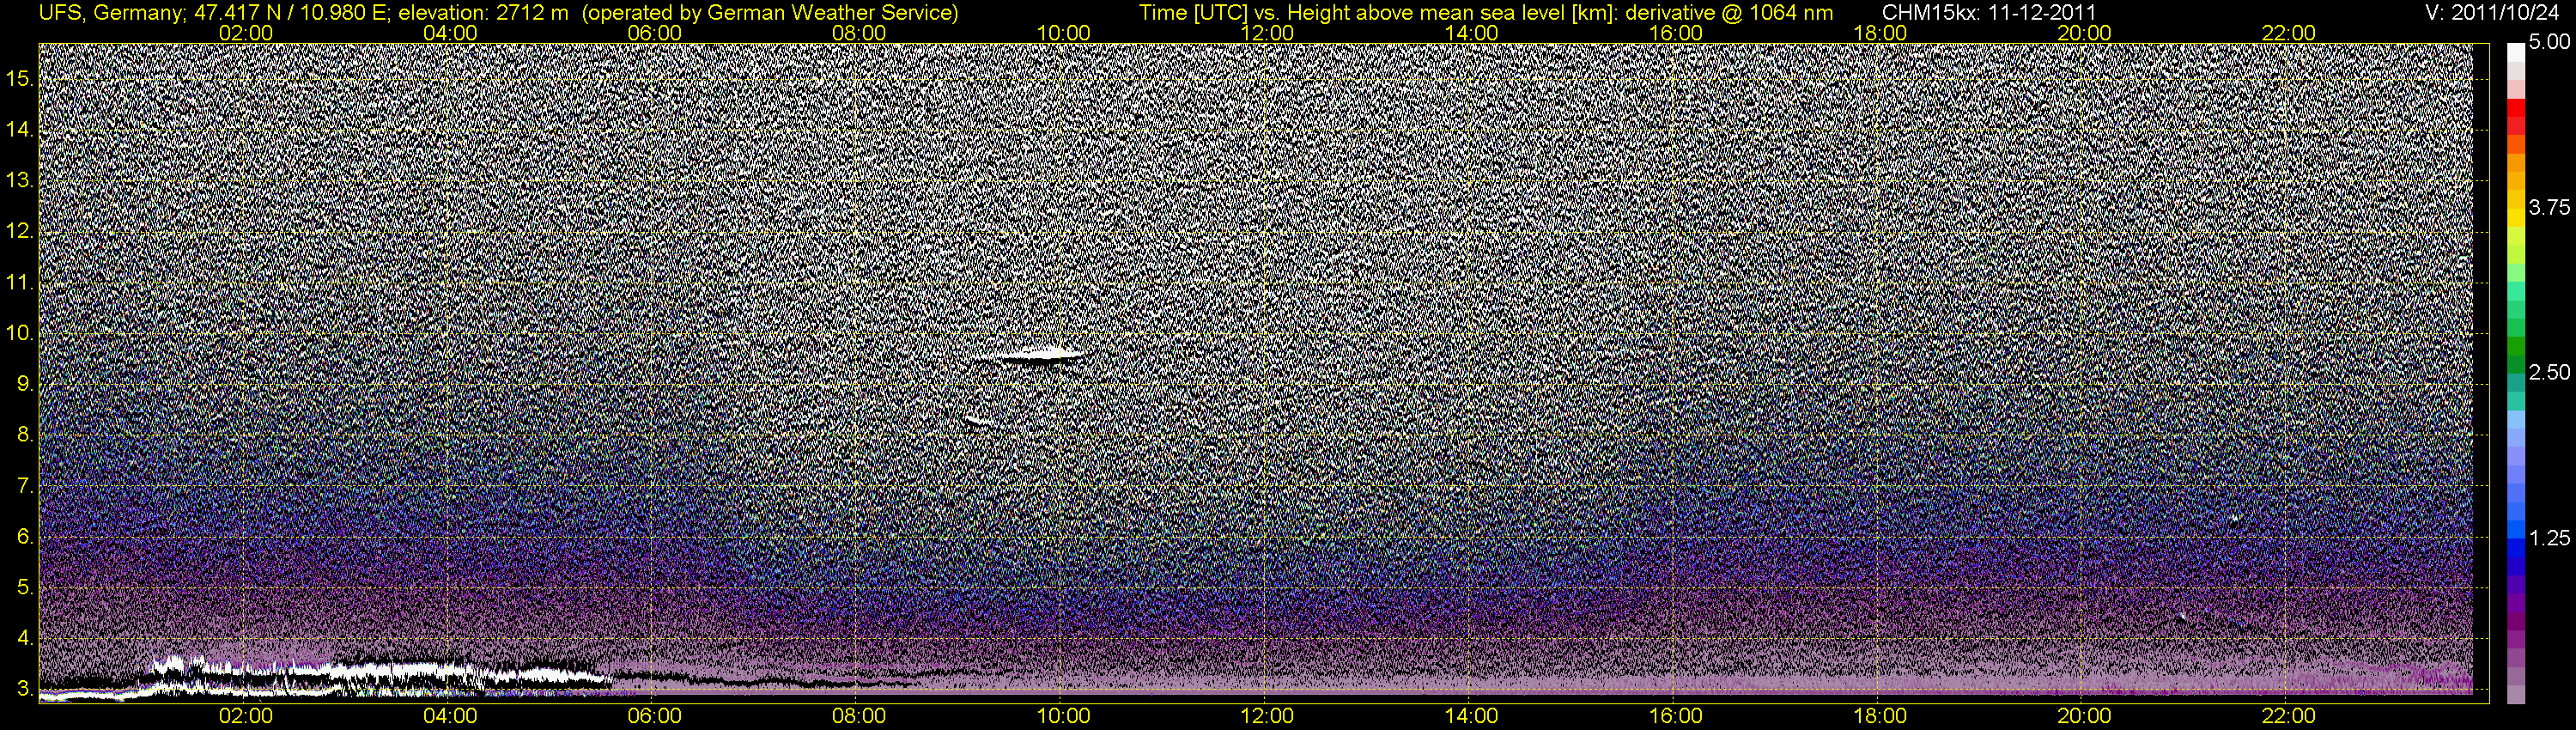
Task: Click the 06:00 label on top time axis
Action: pos(655,33)
